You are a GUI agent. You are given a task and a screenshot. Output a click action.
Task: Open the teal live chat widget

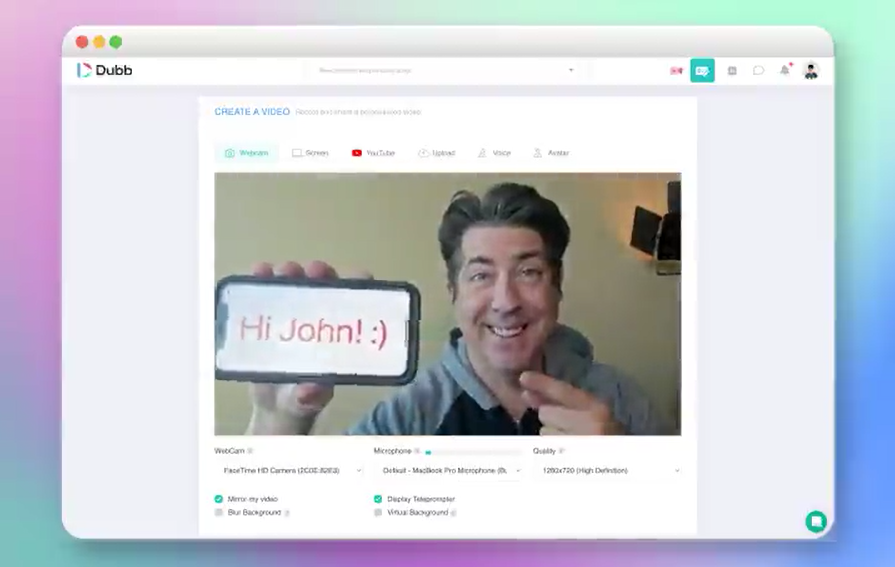[x=816, y=521]
